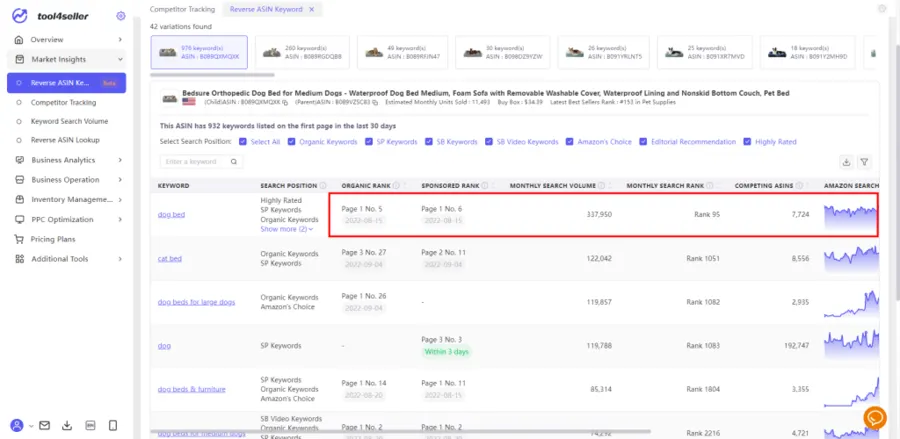This screenshot has width=900, height=439.
Task: Open dropdown arrow next to user avatar
Action: coord(30,426)
